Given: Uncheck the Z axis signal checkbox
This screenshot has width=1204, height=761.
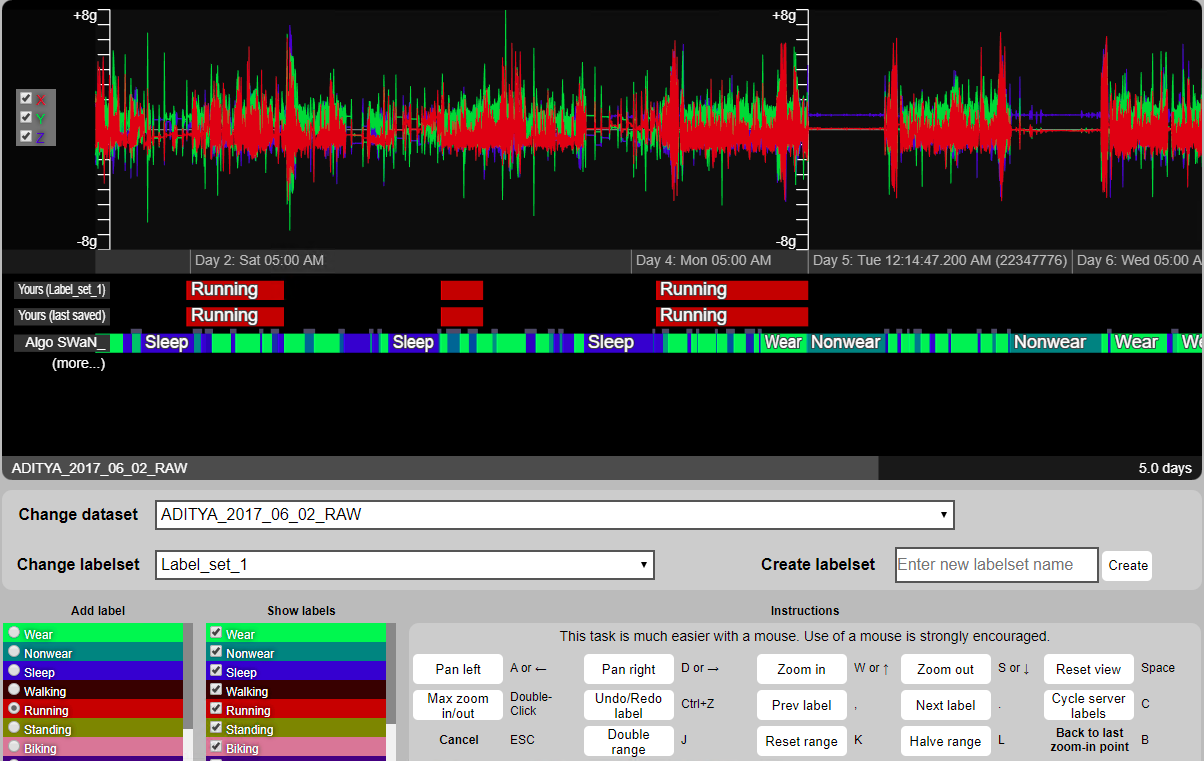Looking at the screenshot, I should tap(26, 136).
